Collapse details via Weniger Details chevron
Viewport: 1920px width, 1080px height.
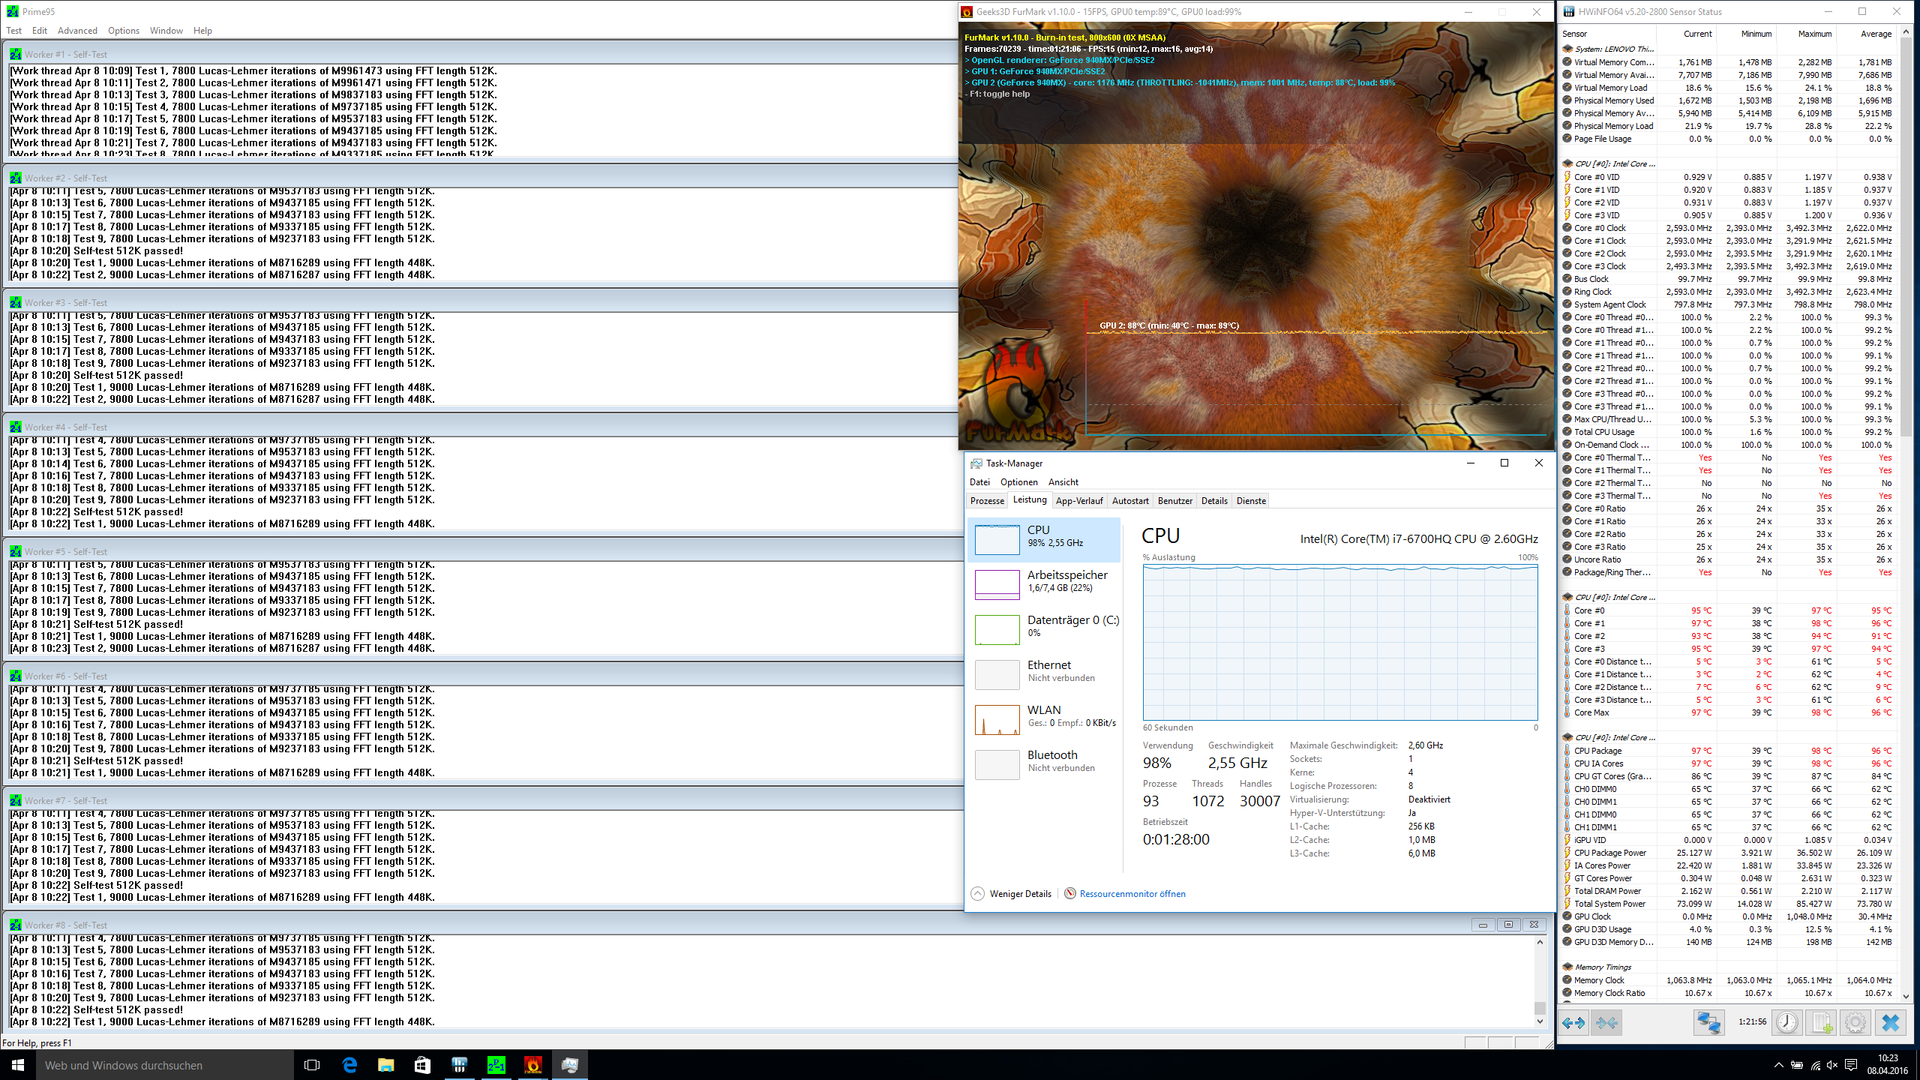[x=978, y=894]
